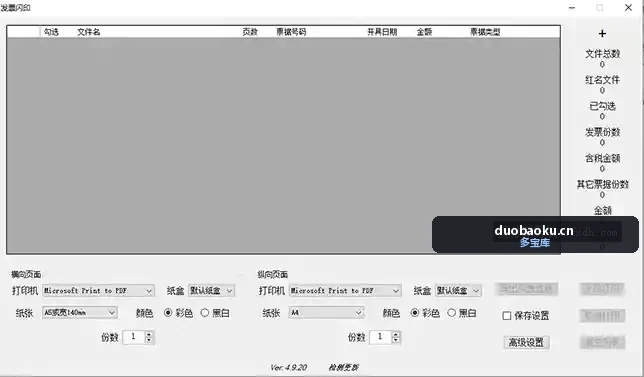Click the 纵向页面 section label
Image resolution: width=644 pixels, height=377 pixels.
coord(273,274)
